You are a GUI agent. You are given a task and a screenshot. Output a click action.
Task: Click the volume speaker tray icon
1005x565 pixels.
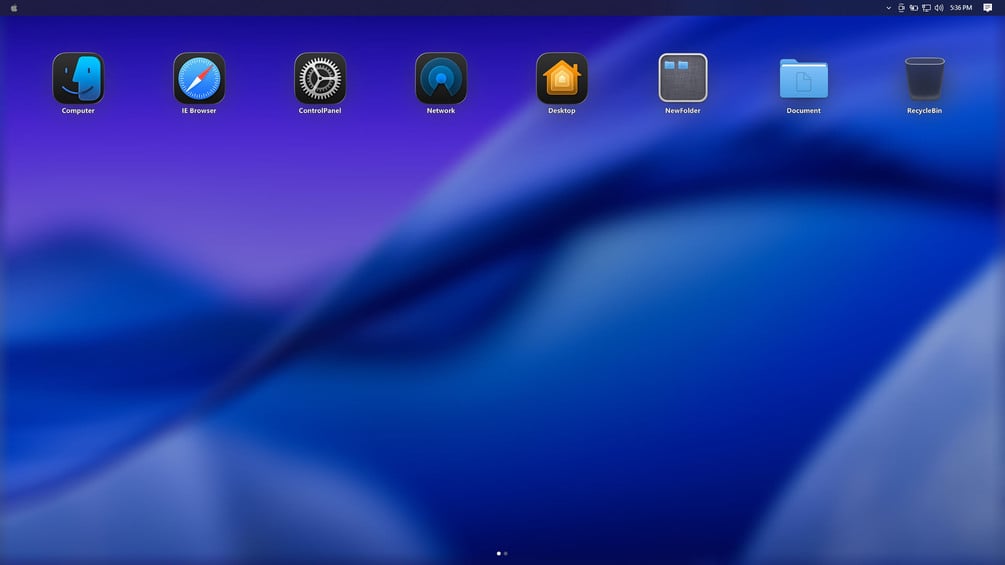coord(939,8)
